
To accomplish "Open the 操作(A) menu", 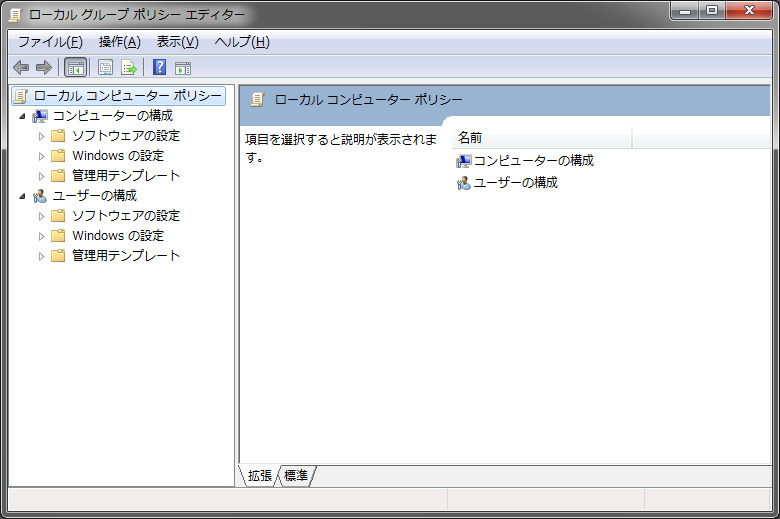I will click(119, 42).
